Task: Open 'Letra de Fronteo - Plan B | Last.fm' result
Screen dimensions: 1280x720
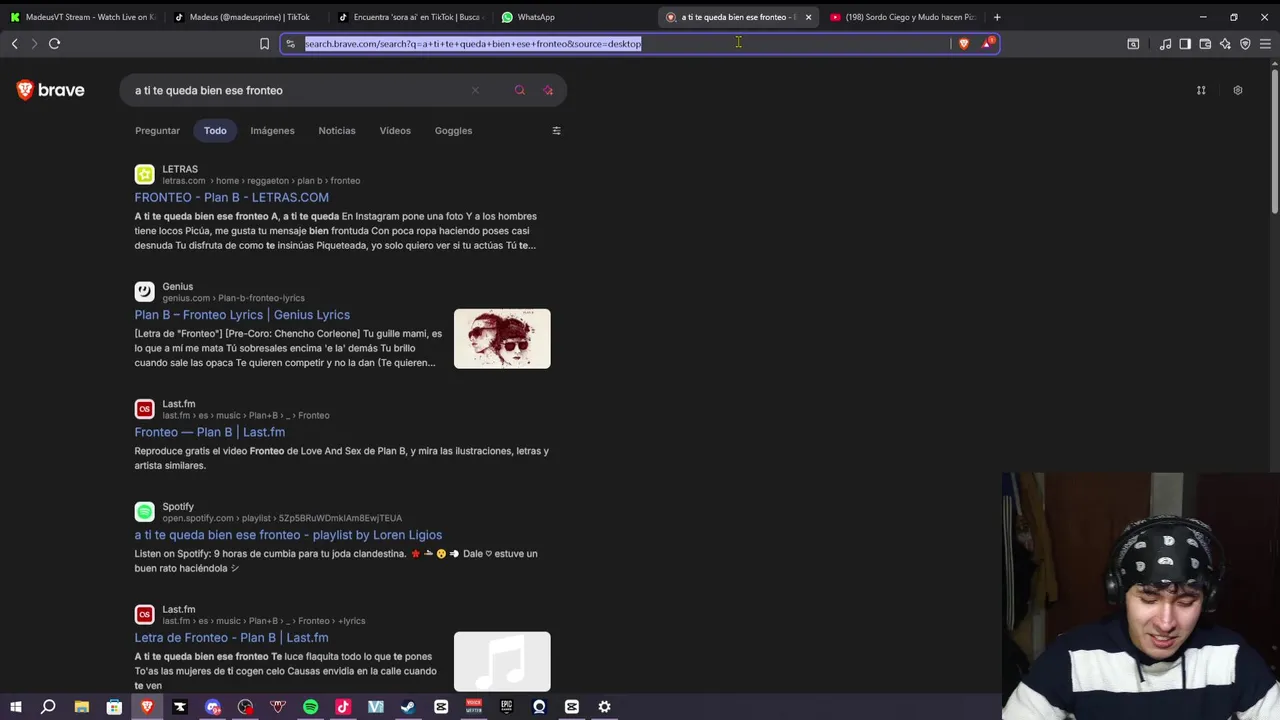Action: point(231,638)
